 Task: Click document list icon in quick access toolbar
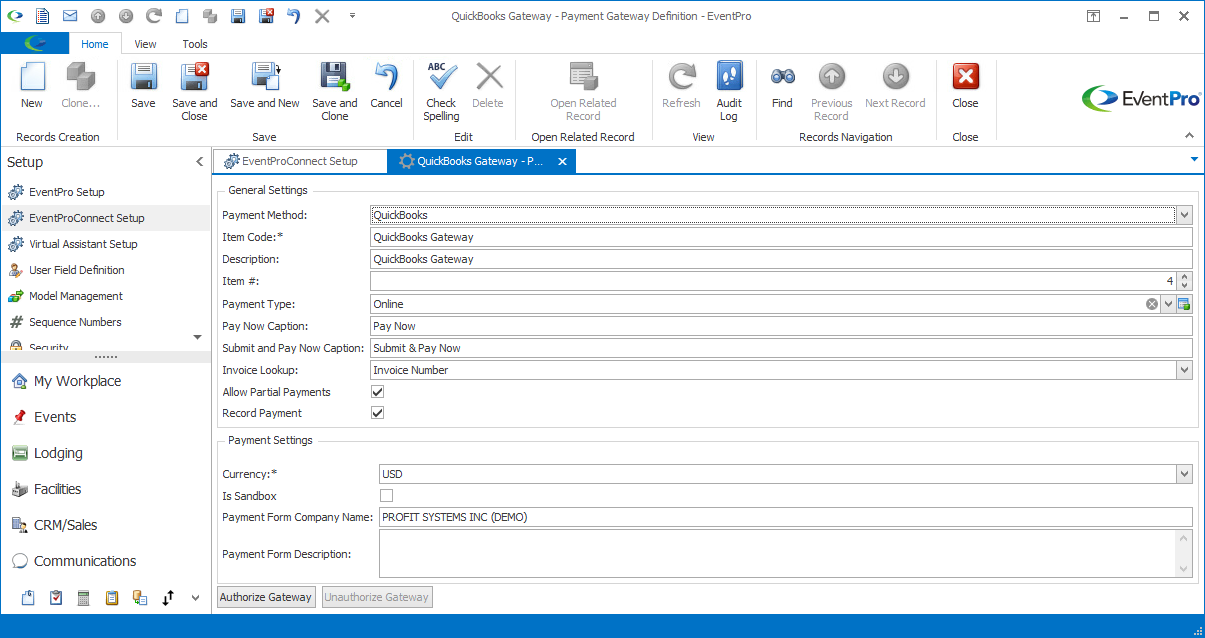[42, 16]
